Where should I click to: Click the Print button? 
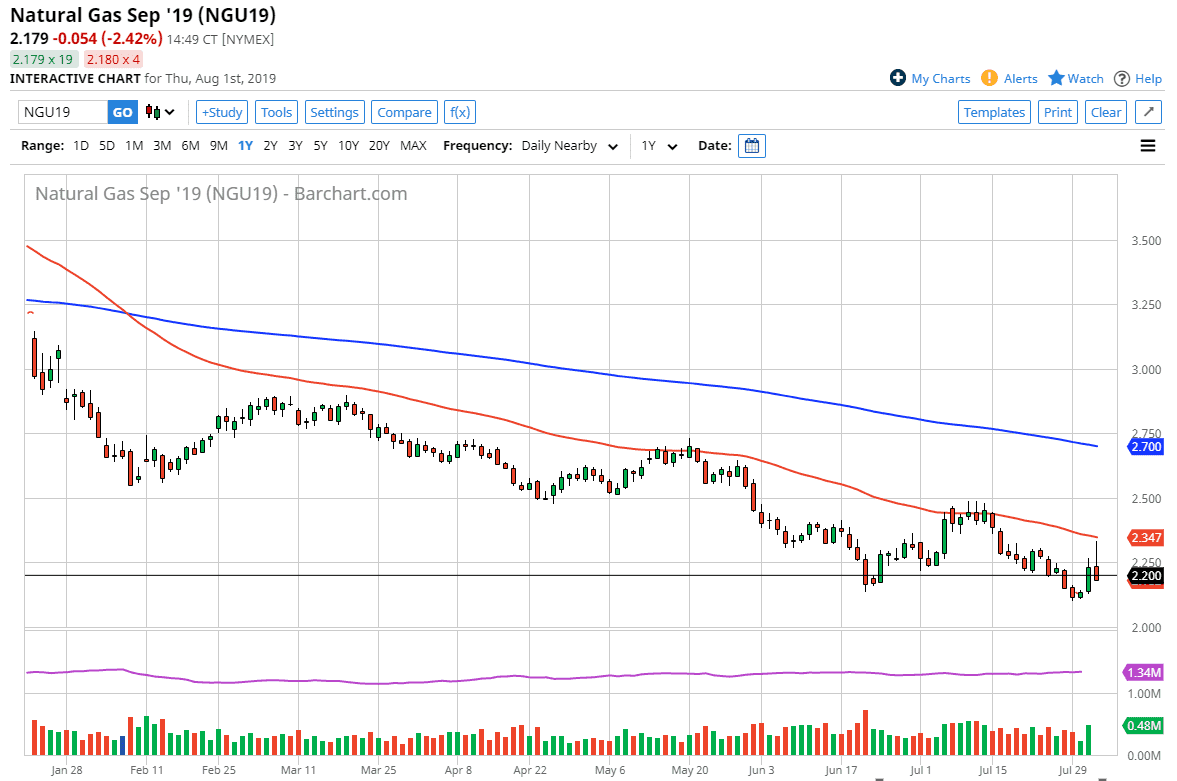point(1058,112)
